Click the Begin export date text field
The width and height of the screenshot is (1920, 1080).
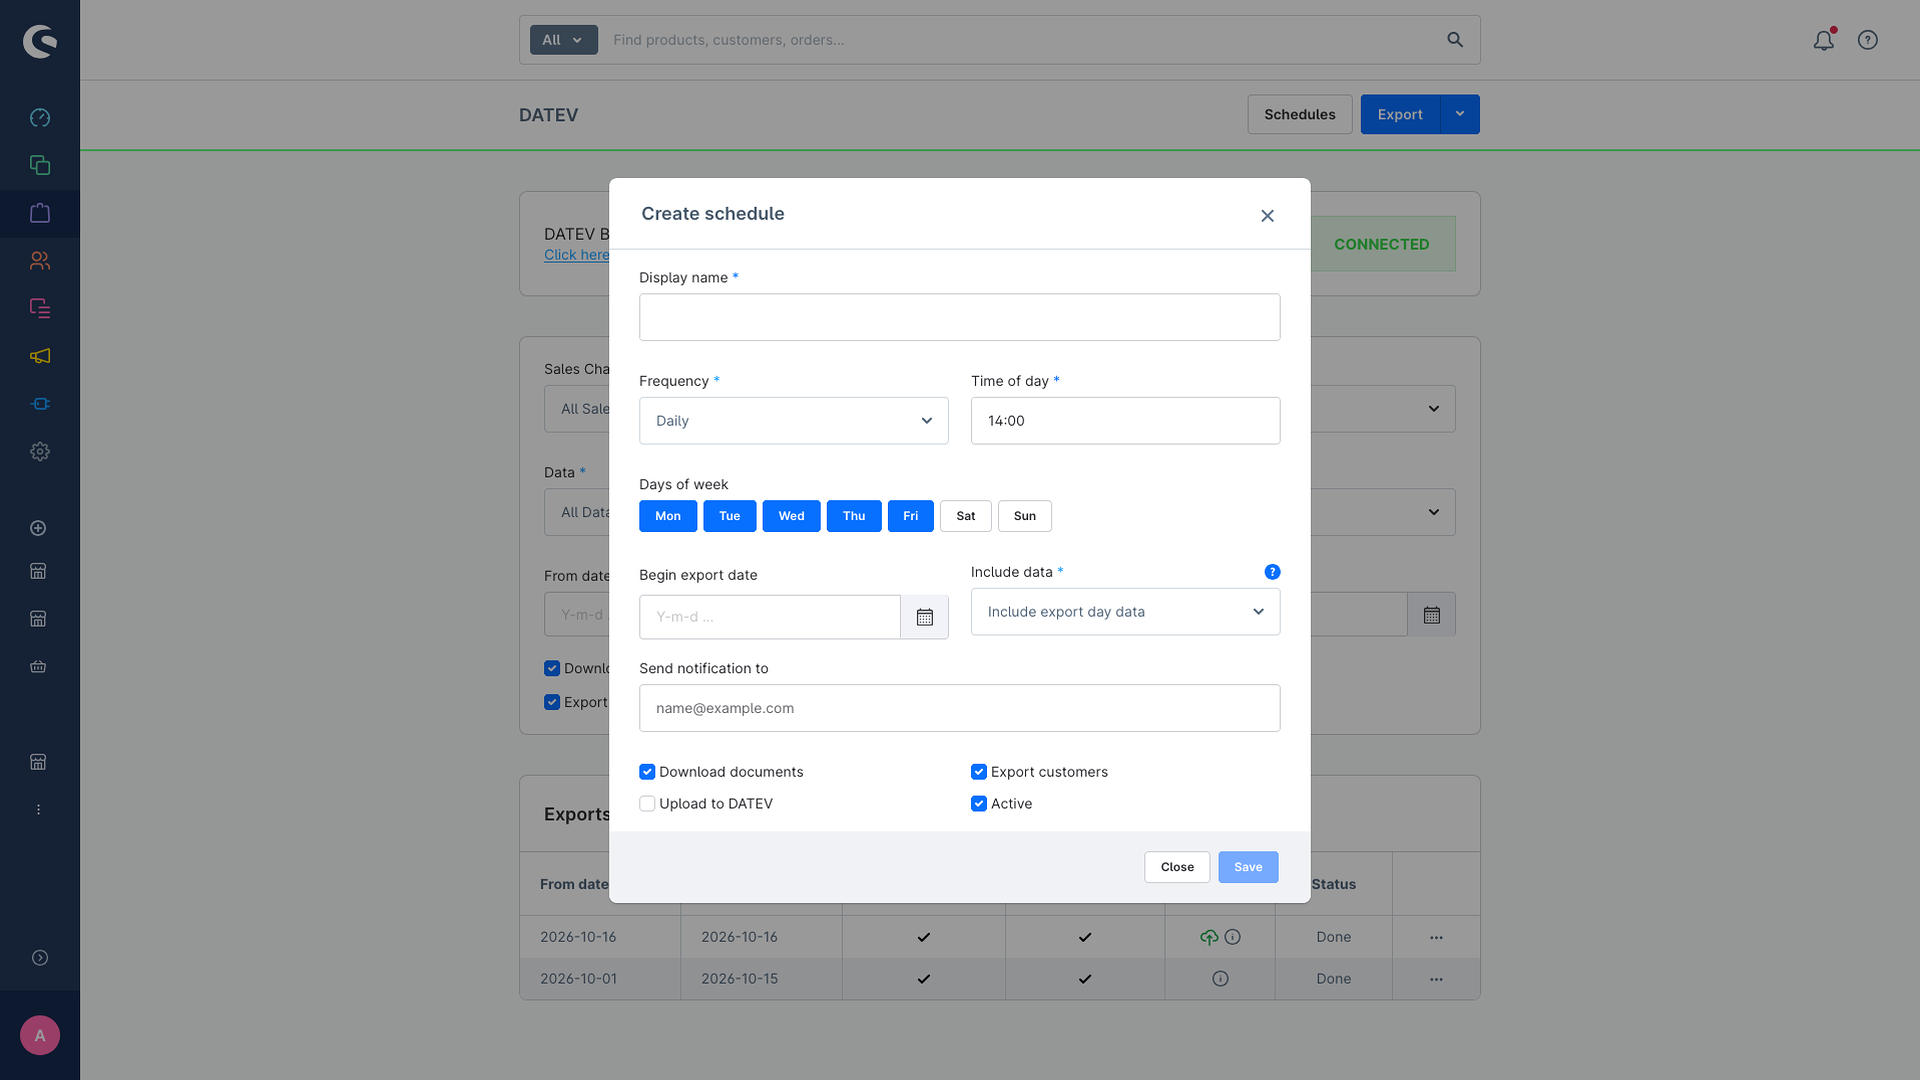[770, 617]
